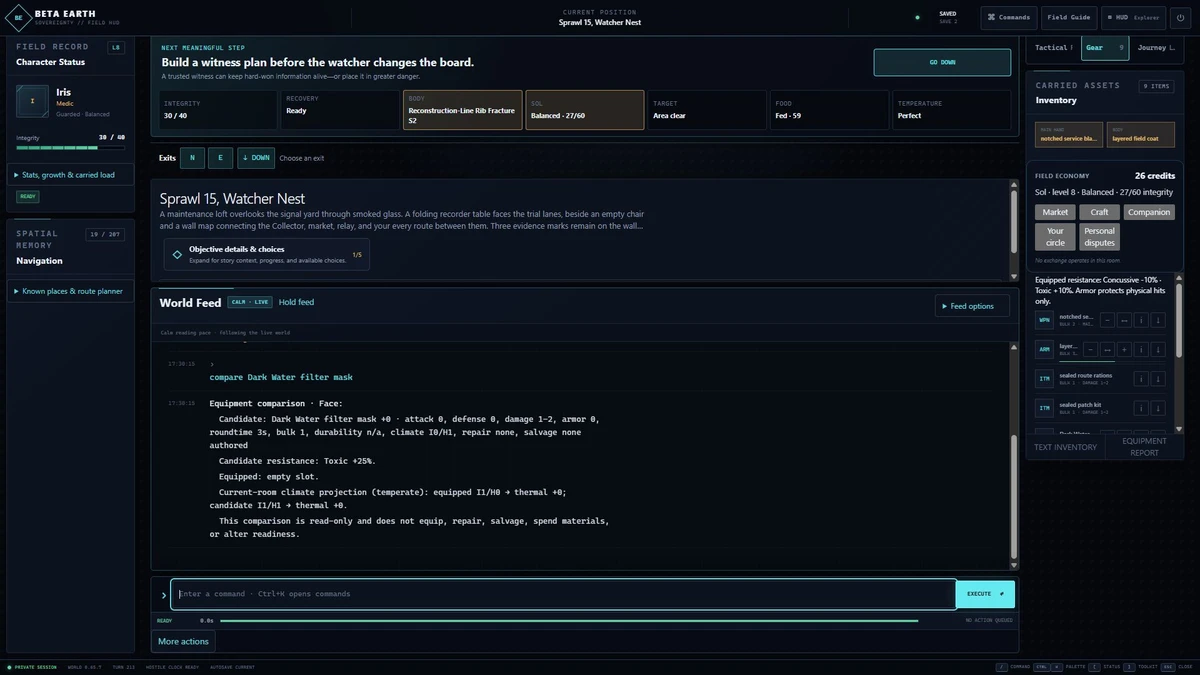The height and width of the screenshot is (675, 1200).
Task: Click ITM badge beside sealed route rations
Action: [1044, 379]
